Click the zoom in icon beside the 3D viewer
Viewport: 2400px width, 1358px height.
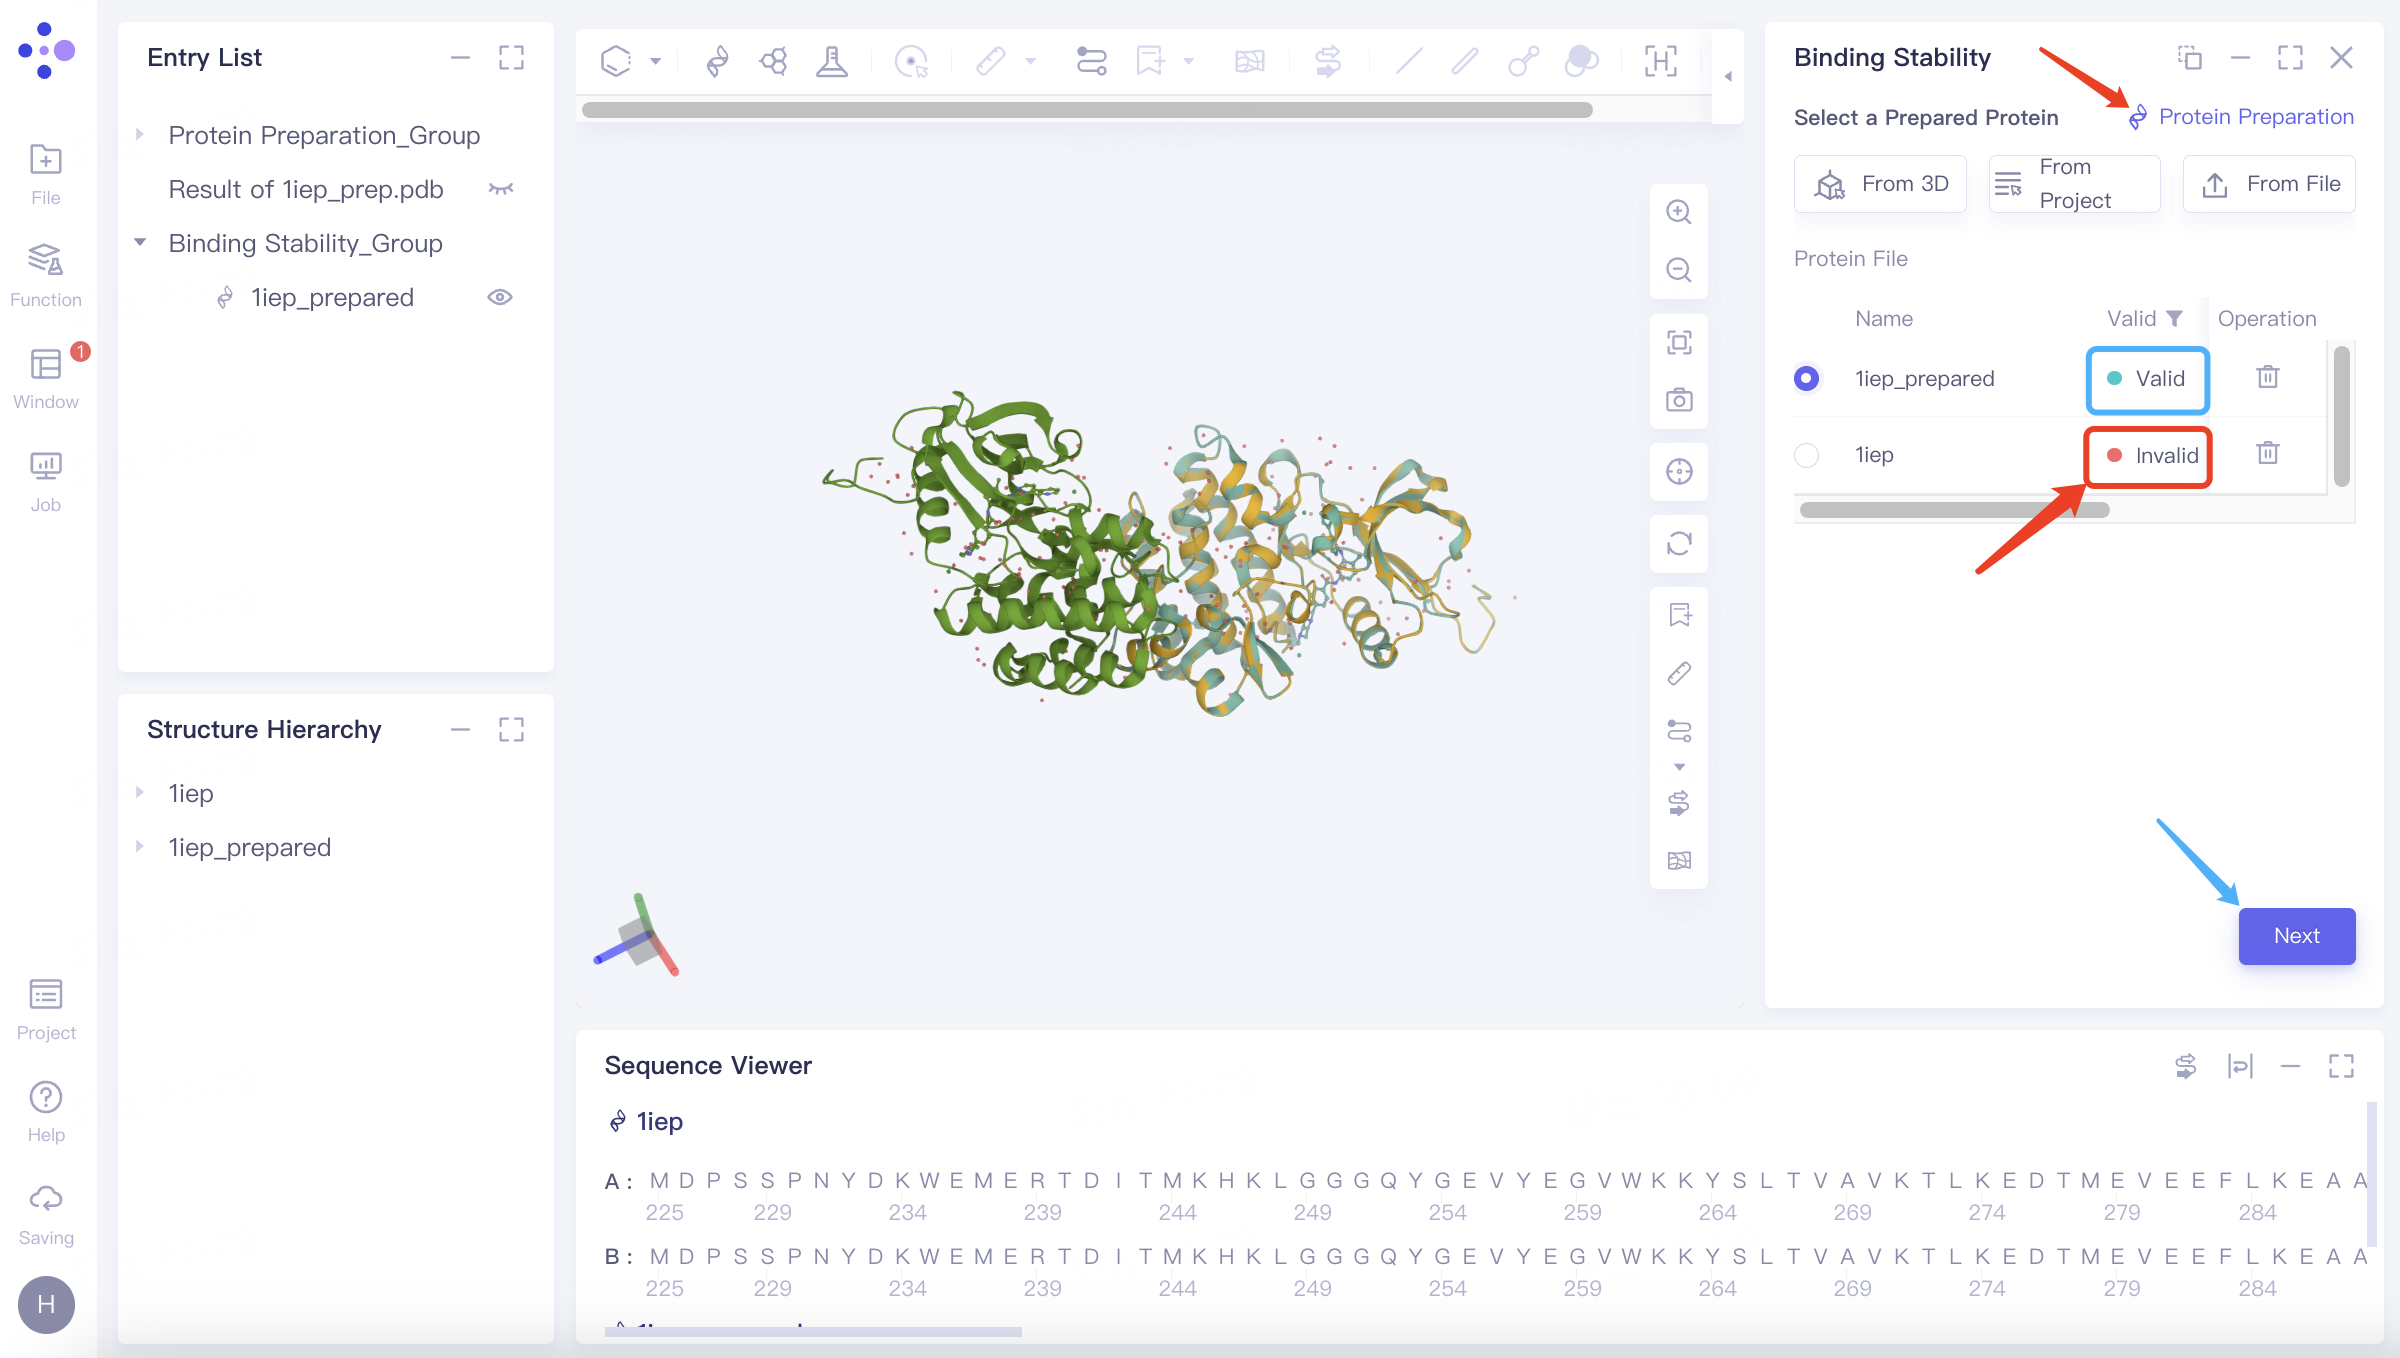1679,212
